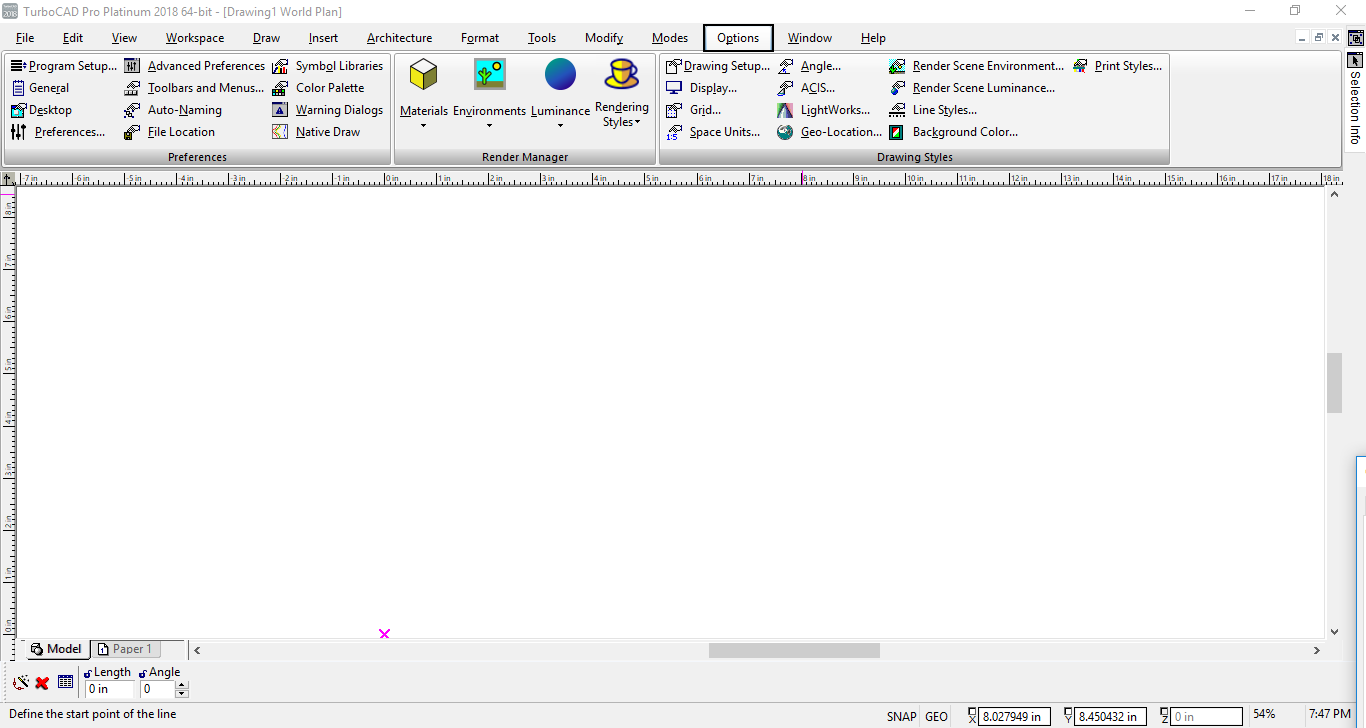Open the Draw menu
Image resolution: width=1366 pixels, height=728 pixels.
coord(267,38)
